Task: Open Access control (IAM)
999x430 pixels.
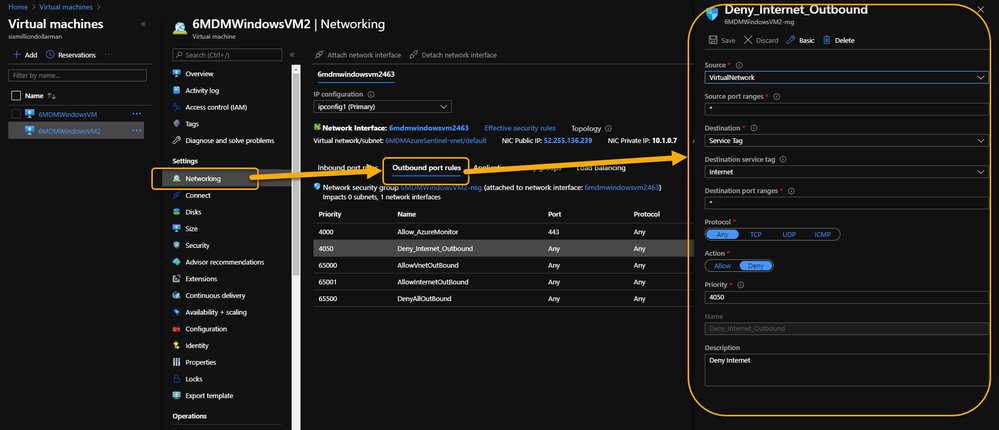Action: 215,107
